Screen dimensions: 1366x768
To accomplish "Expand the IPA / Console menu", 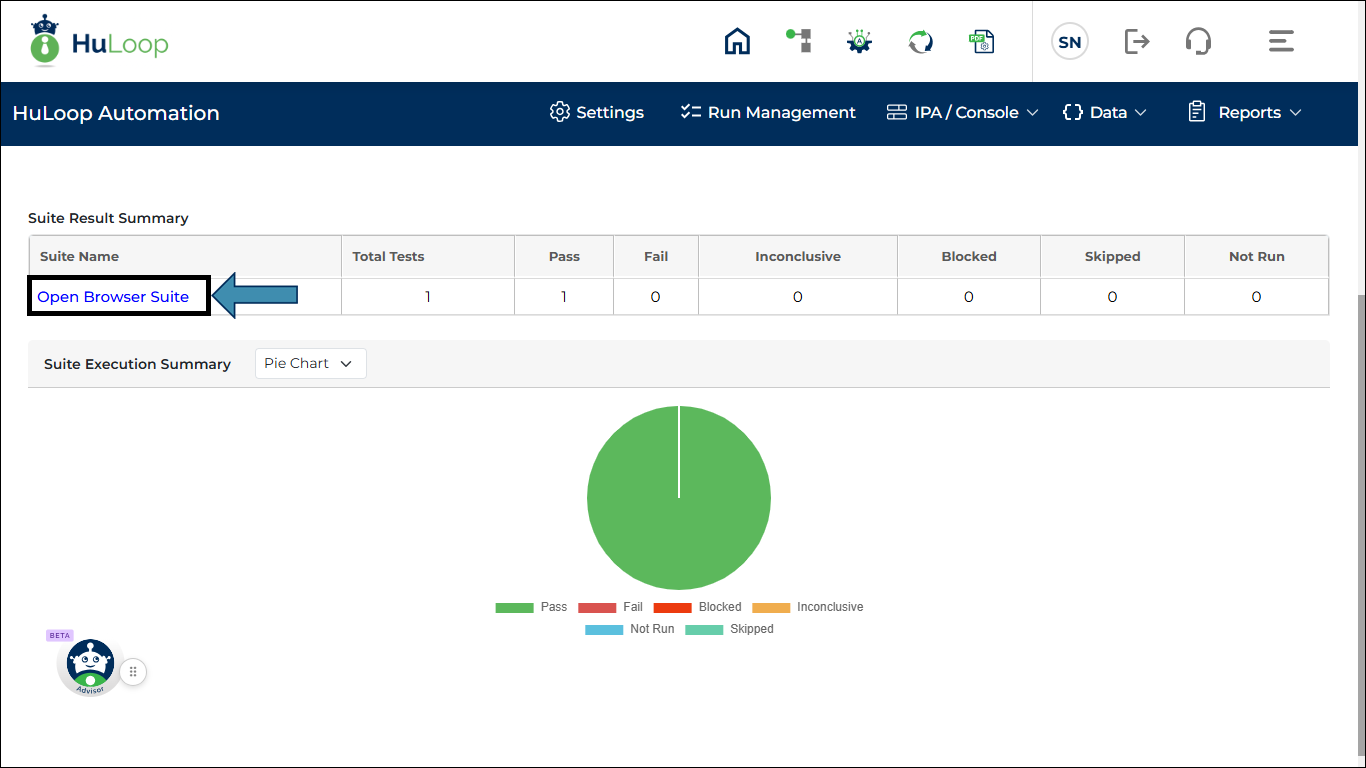I will pyautogui.click(x=962, y=113).
